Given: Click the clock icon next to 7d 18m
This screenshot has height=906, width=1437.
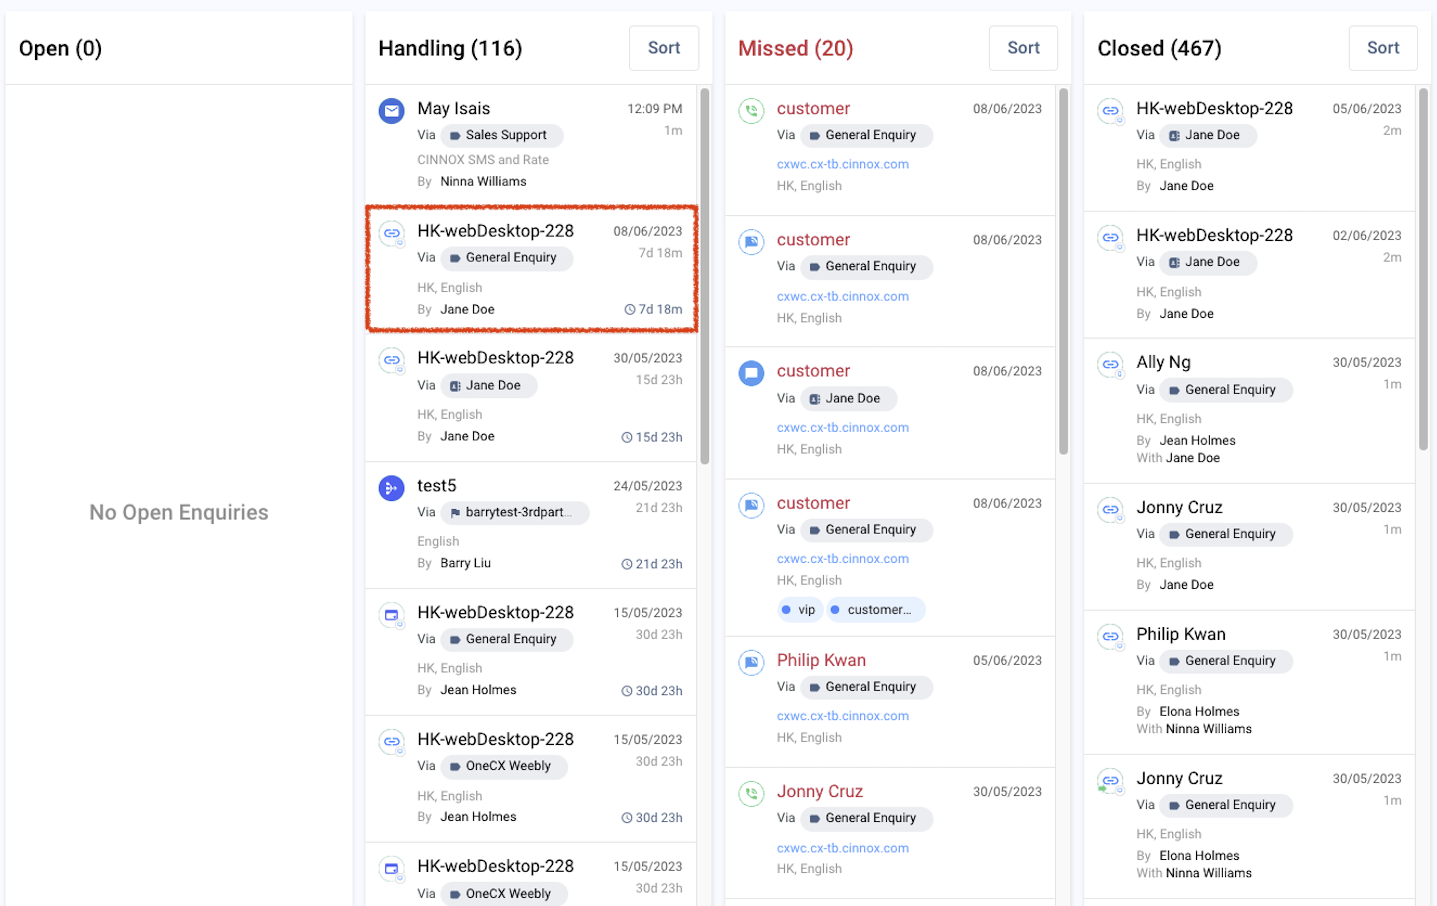Looking at the screenshot, I should pos(630,310).
